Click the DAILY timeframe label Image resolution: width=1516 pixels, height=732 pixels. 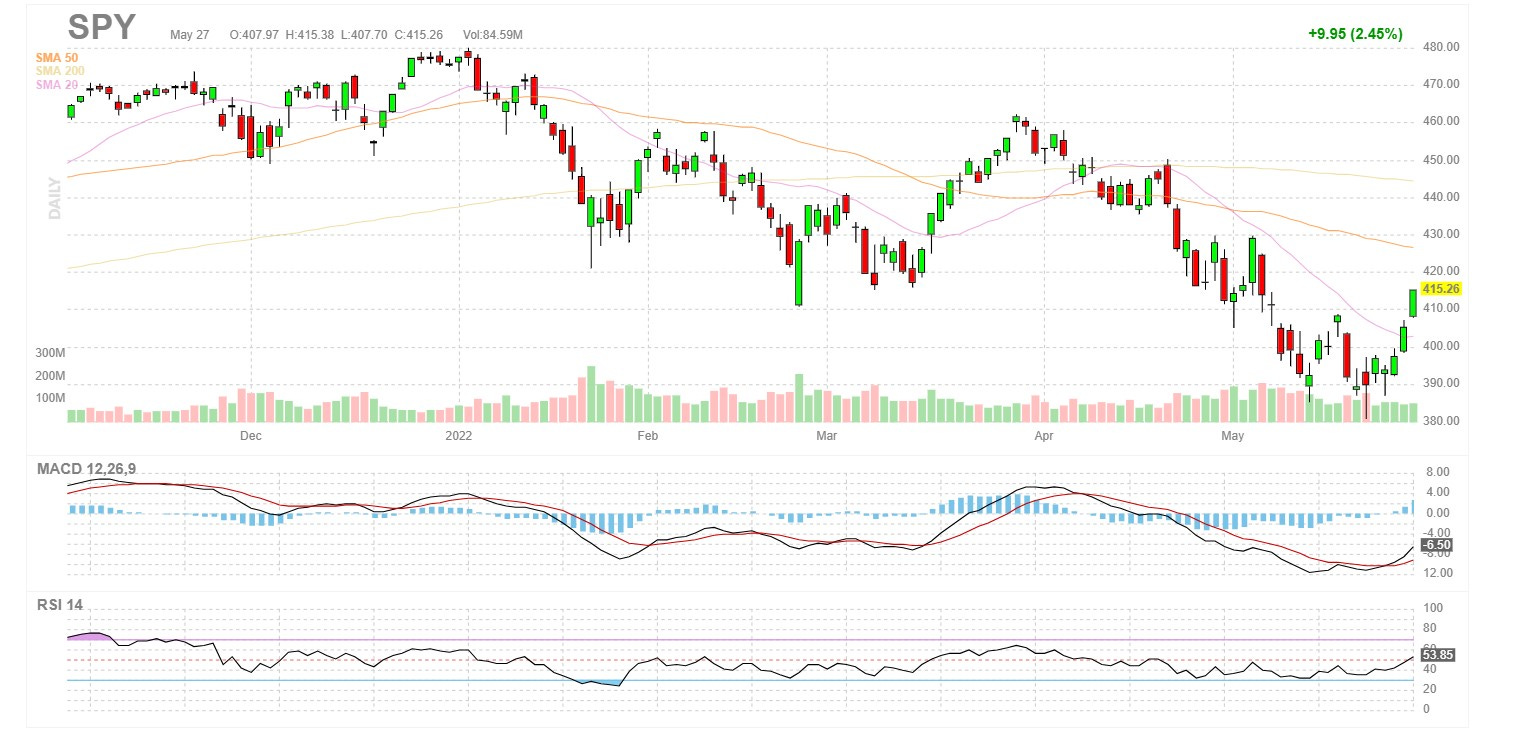(x=56, y=198)
